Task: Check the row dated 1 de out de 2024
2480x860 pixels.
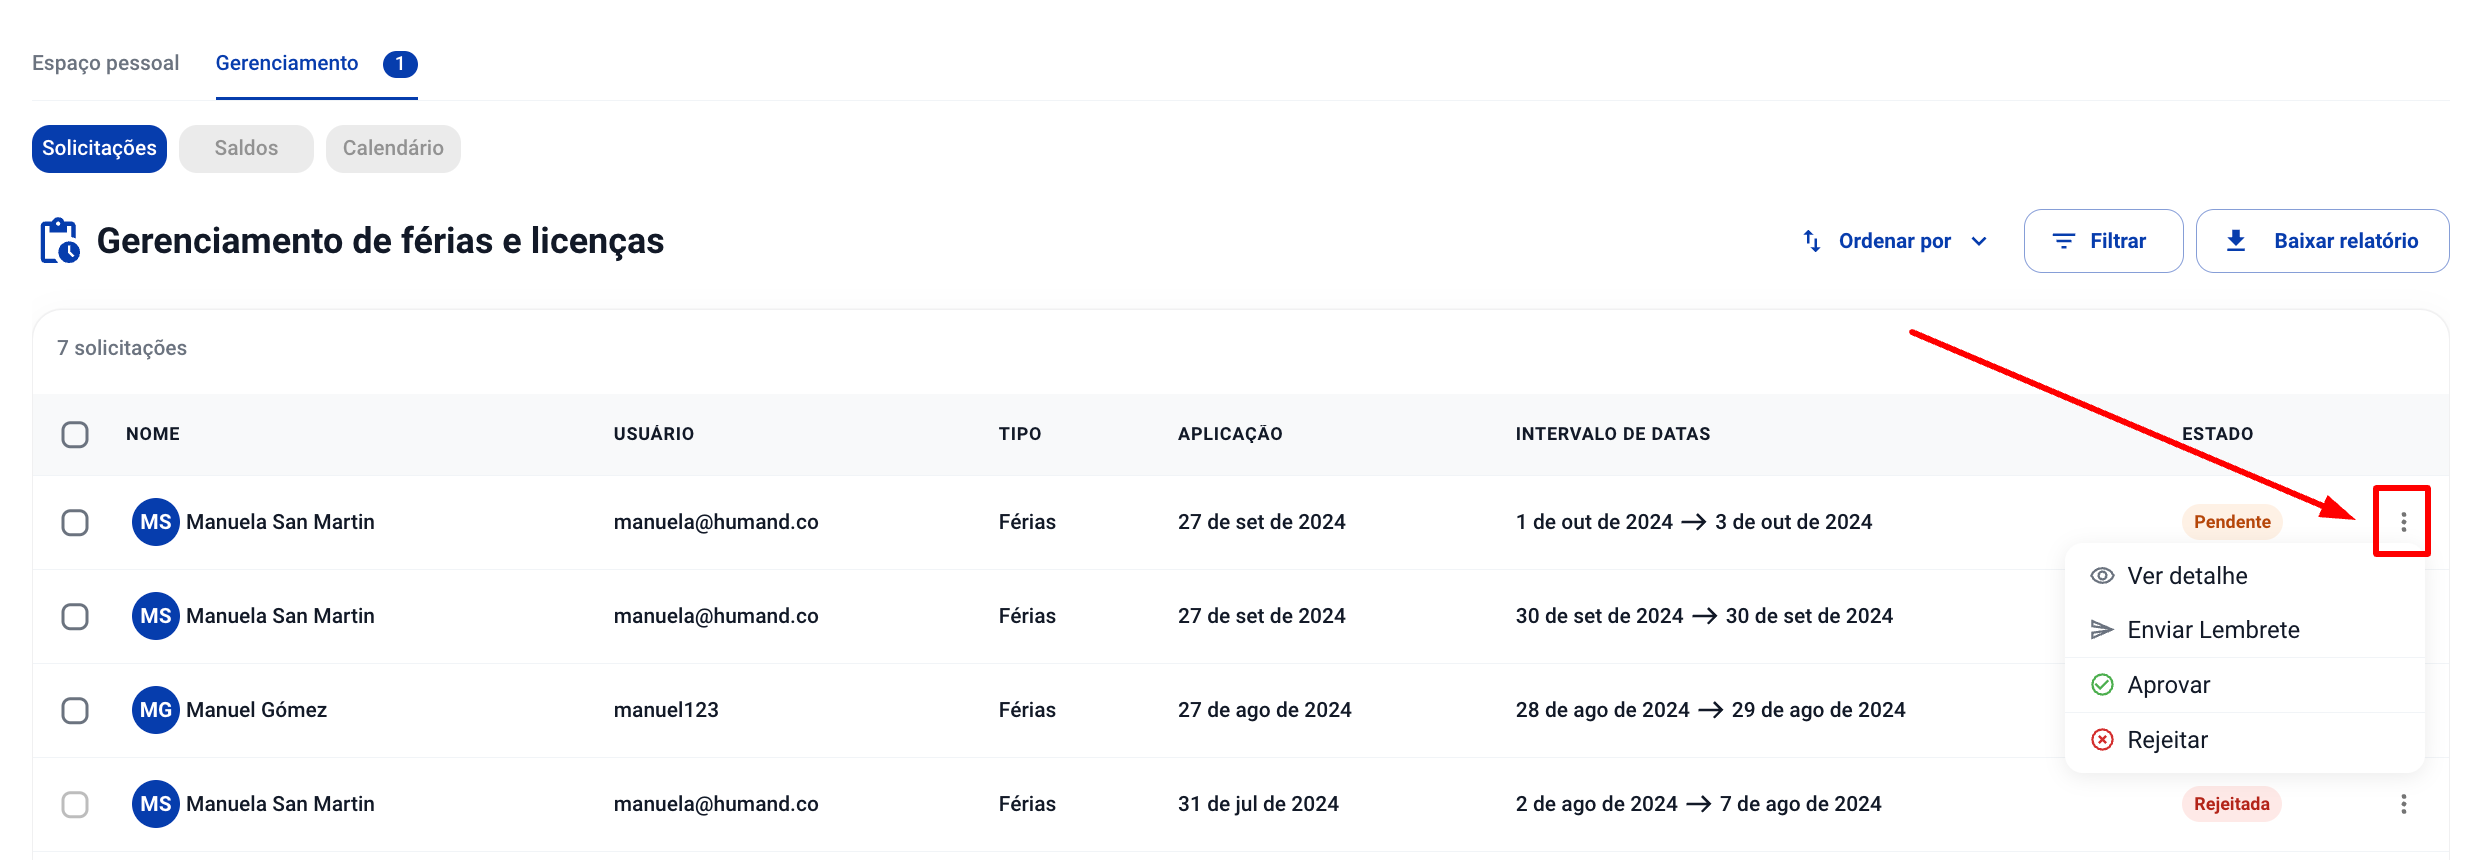Action: click(75, 523)
